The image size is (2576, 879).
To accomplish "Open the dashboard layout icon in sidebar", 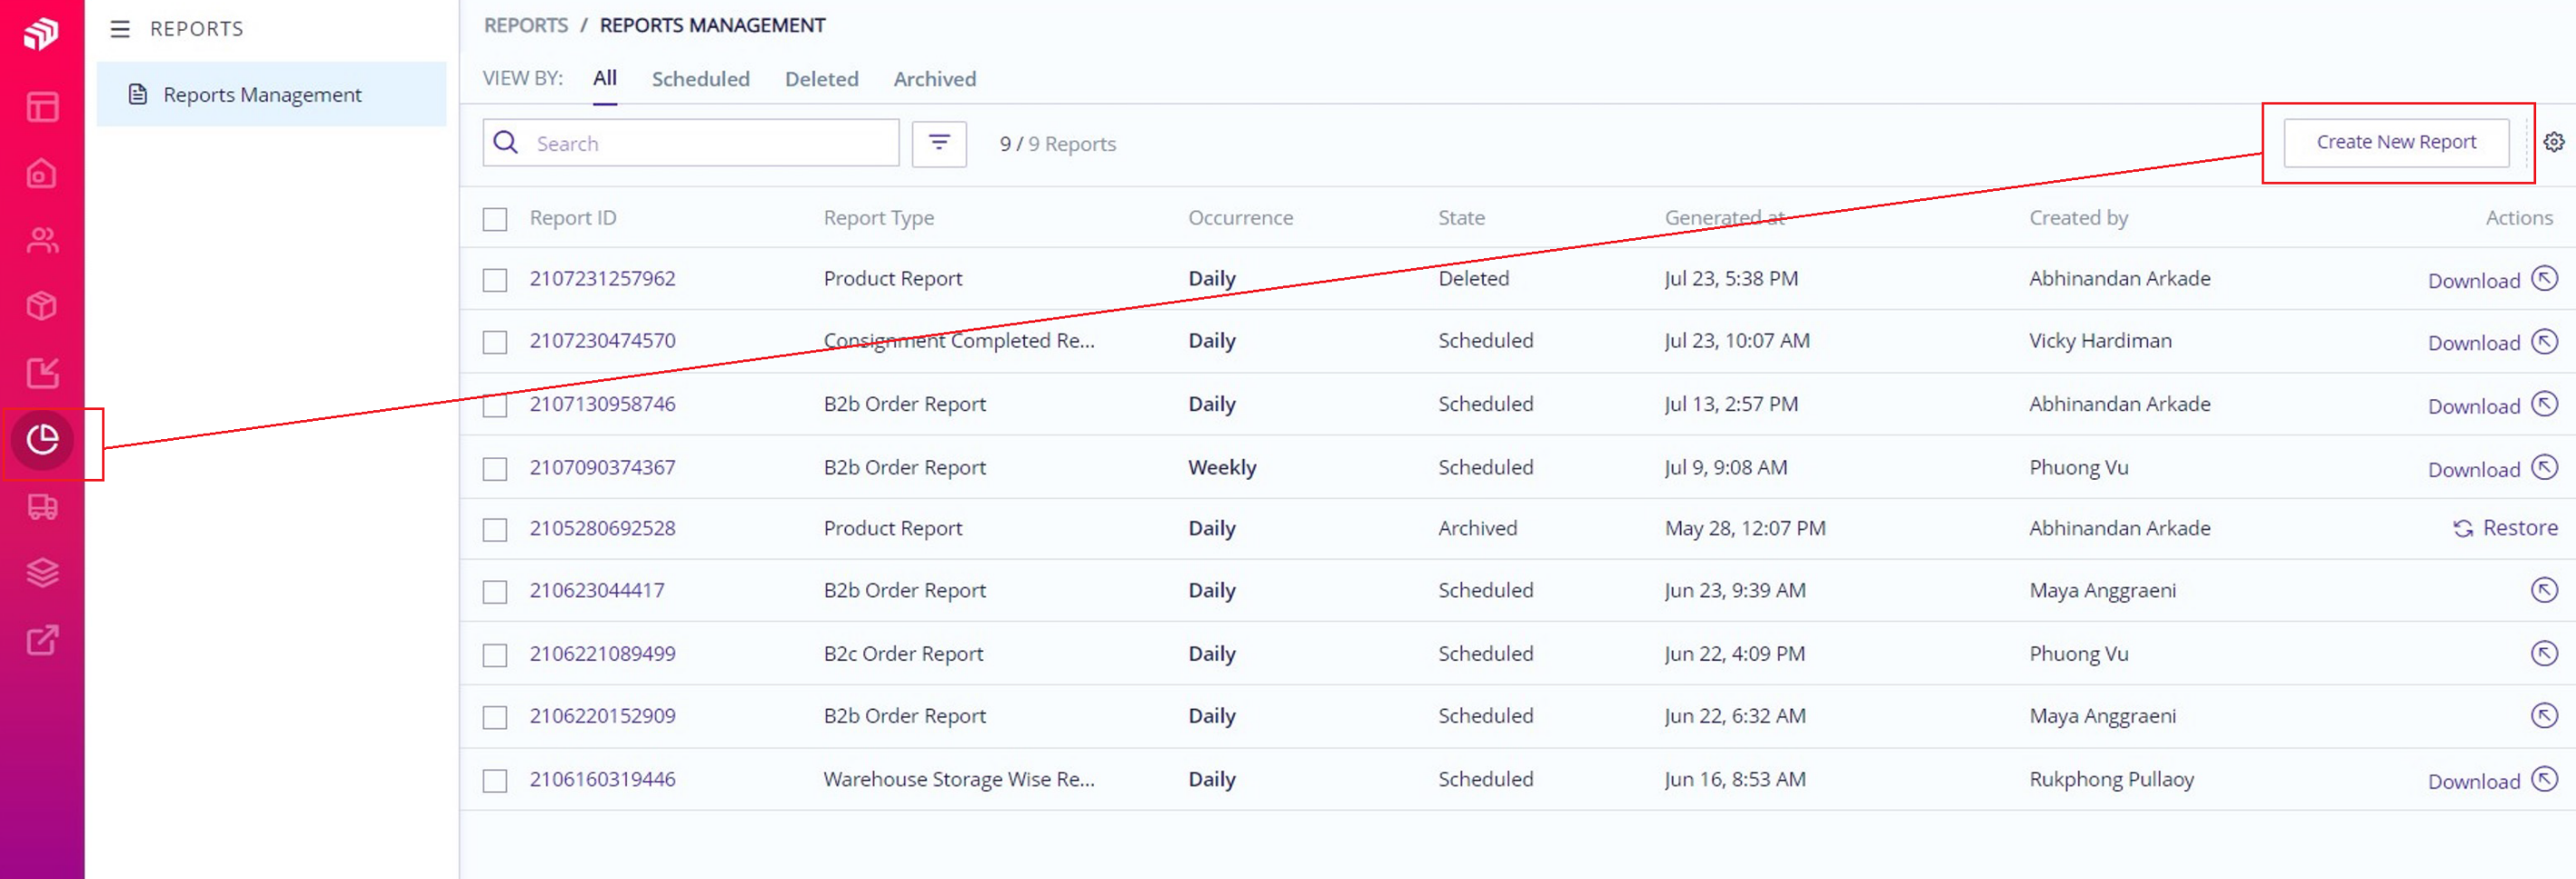I will click(x=42, y=108).
